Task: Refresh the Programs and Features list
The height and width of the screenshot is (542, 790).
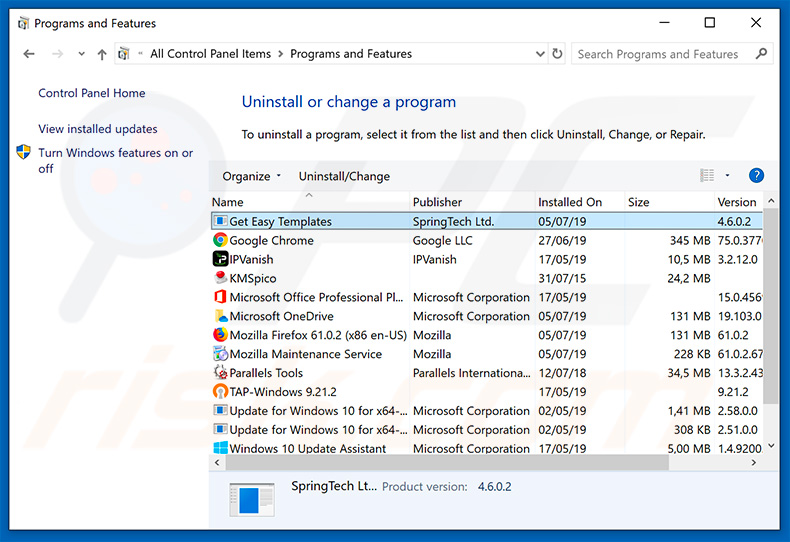Action: point(557,53)
